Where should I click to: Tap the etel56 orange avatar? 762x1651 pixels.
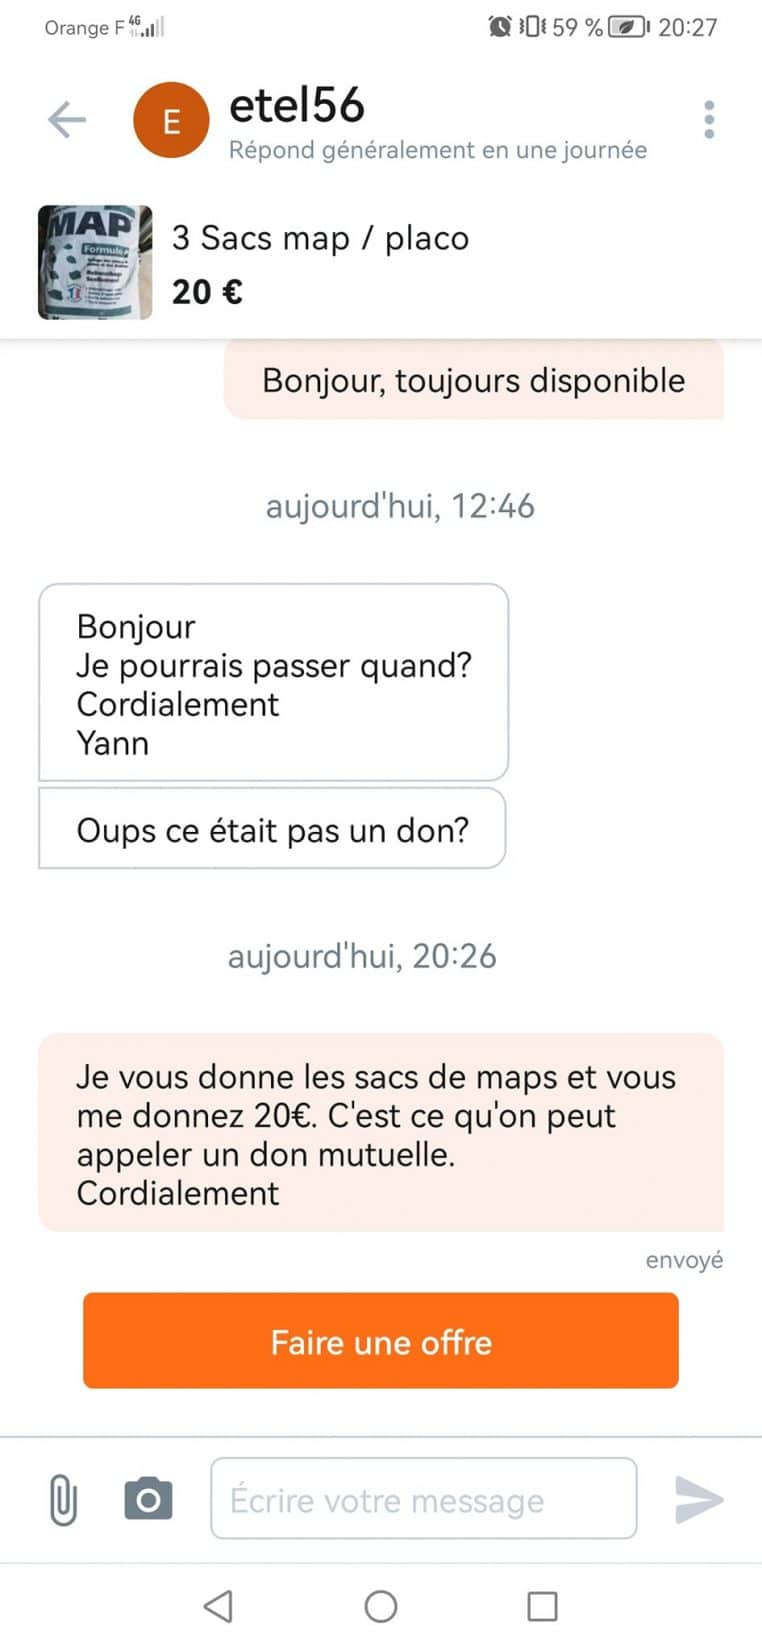(x=171, y=121)
